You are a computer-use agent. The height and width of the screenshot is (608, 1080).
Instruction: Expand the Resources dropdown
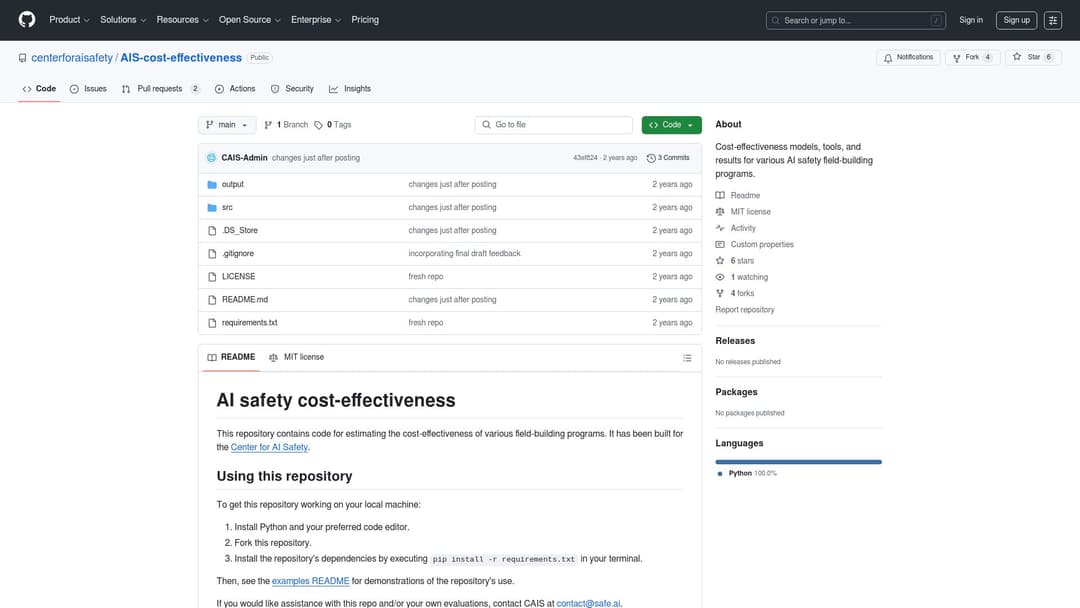coord(182,20)
